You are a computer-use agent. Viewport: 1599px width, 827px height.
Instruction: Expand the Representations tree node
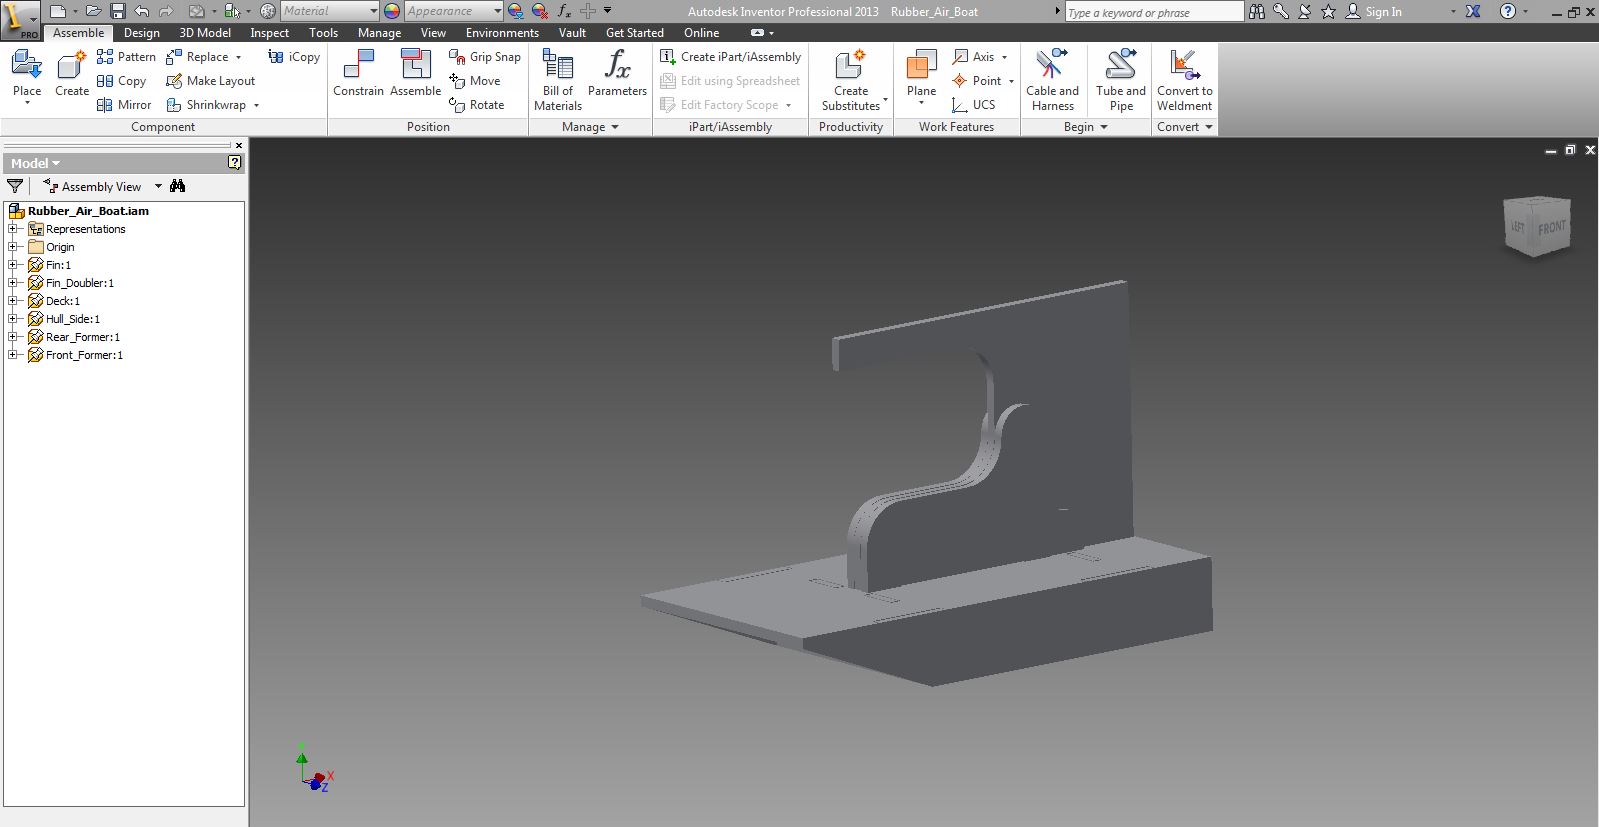tap(13, 229)
